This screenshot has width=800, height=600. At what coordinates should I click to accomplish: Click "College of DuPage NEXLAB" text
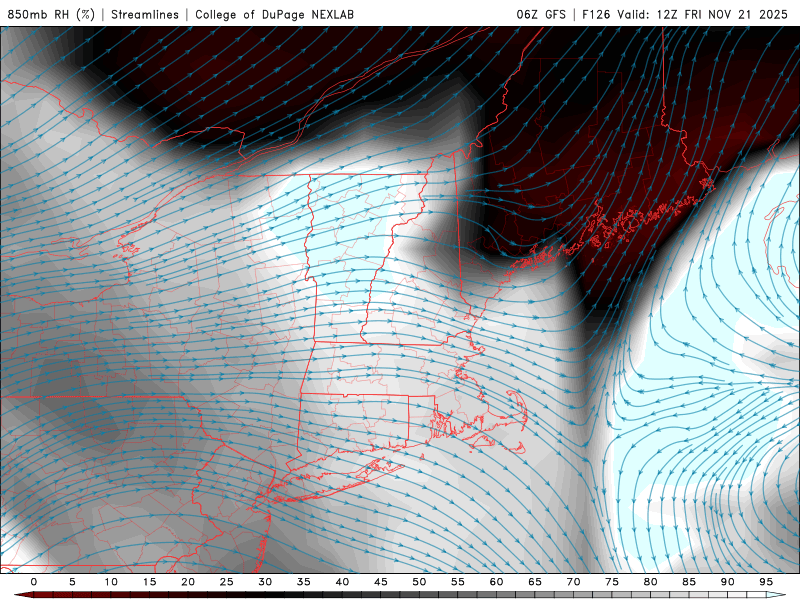[274, 14]
